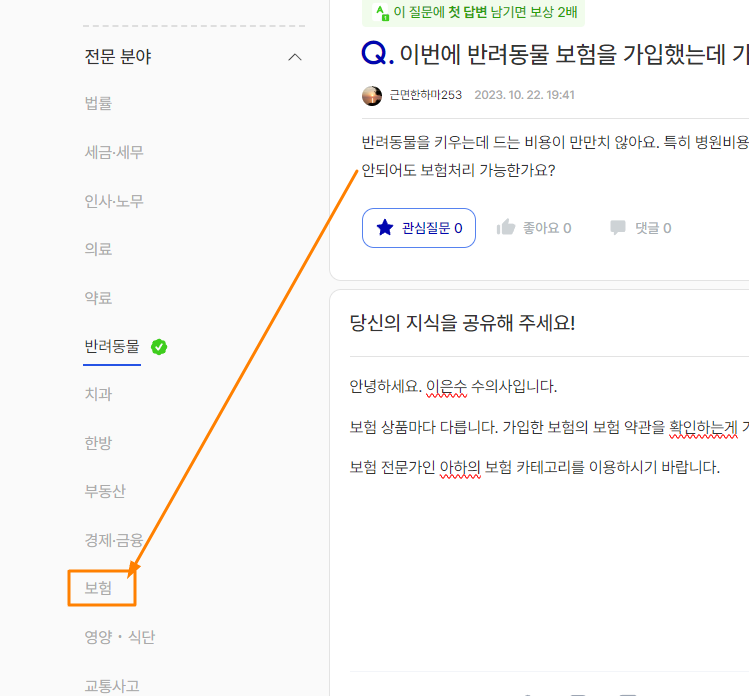Open 약료 category in sidebar
Image resolution: width=749 pixels, height=696 pixels.
pos(98,298)
